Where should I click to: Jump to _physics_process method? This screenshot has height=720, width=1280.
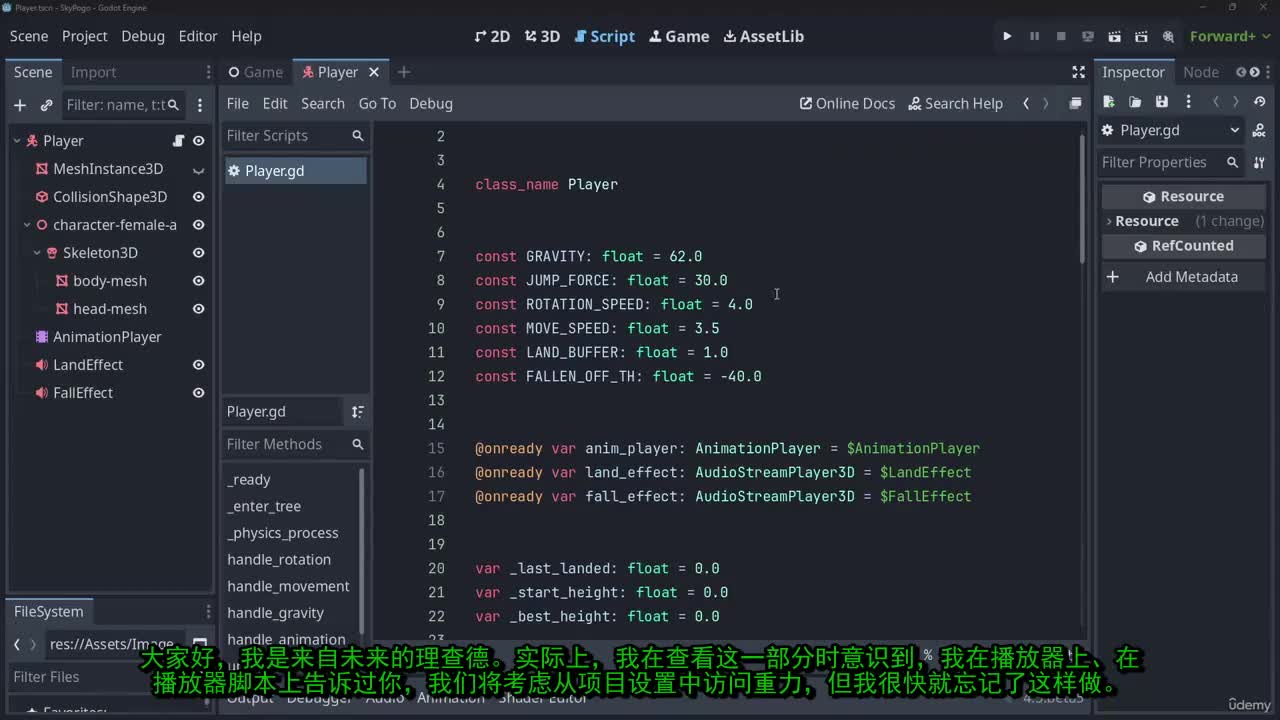coord(283,533)
